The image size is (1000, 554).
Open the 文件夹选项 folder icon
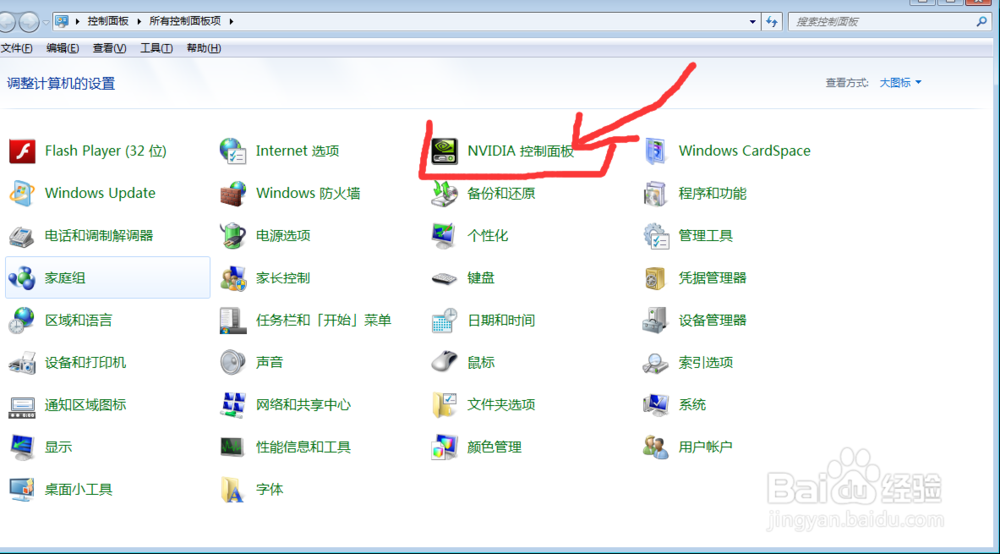444,405
